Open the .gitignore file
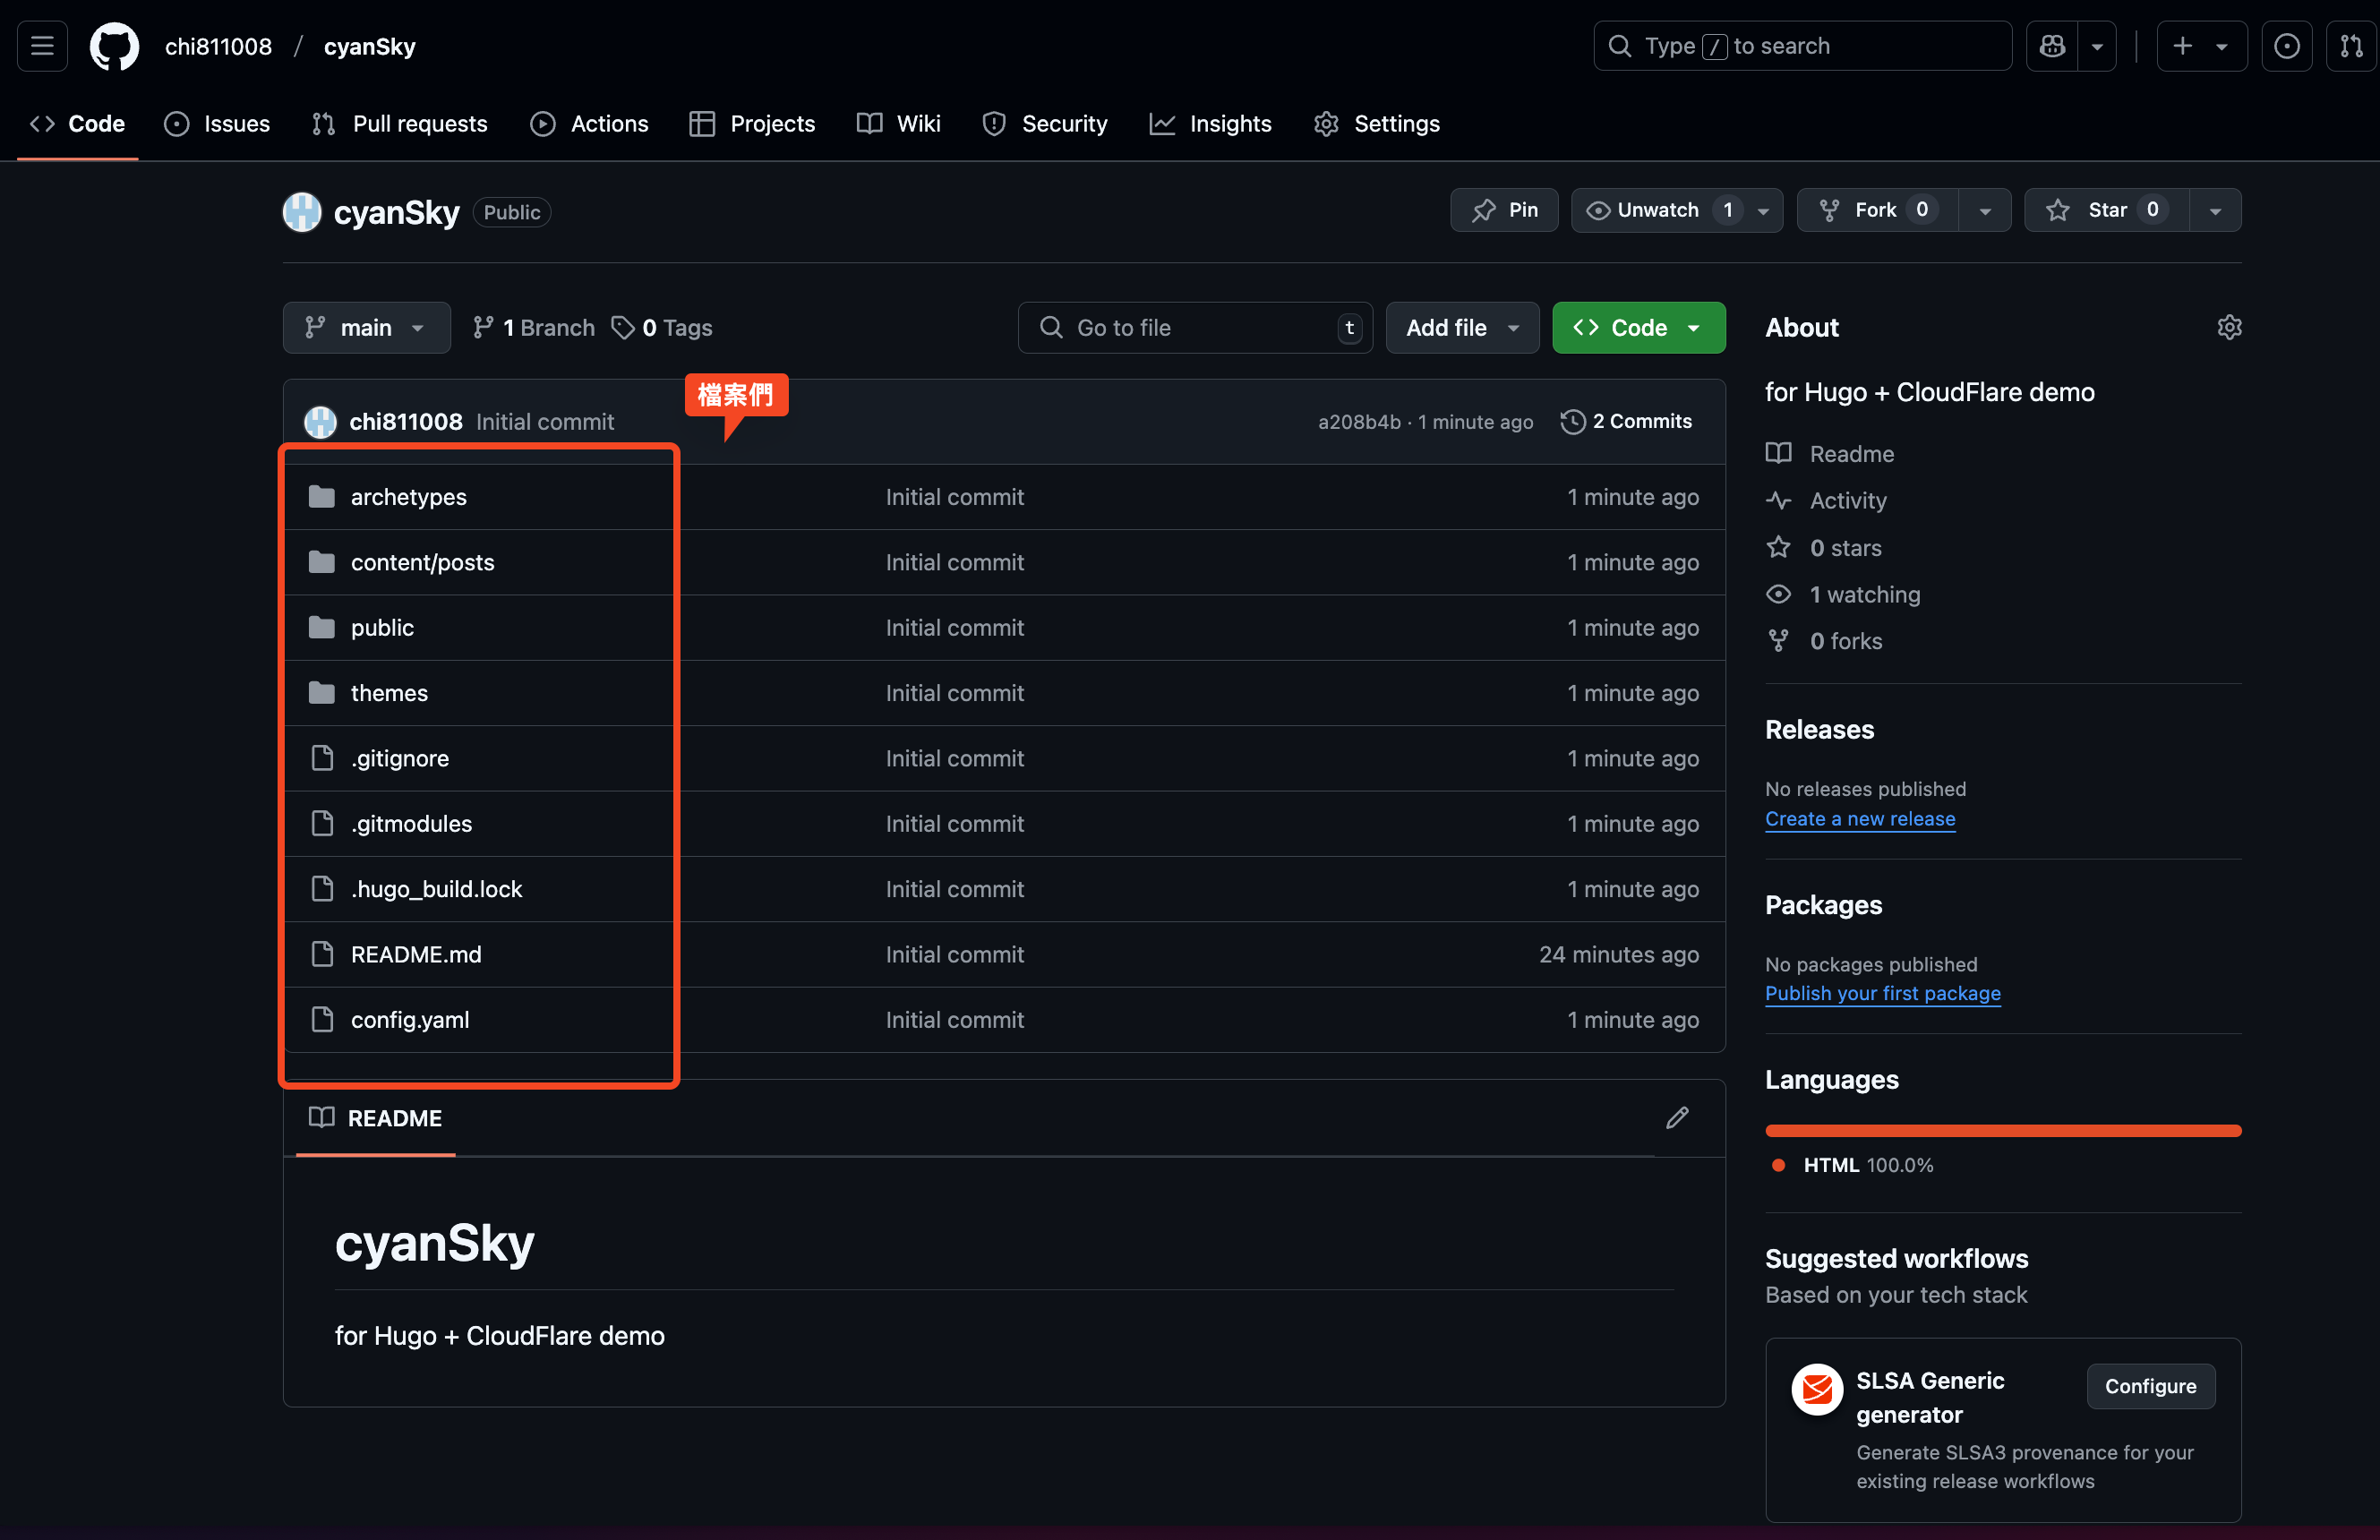This screenshot has height=1540, width=2380. (x=399, y=758)
